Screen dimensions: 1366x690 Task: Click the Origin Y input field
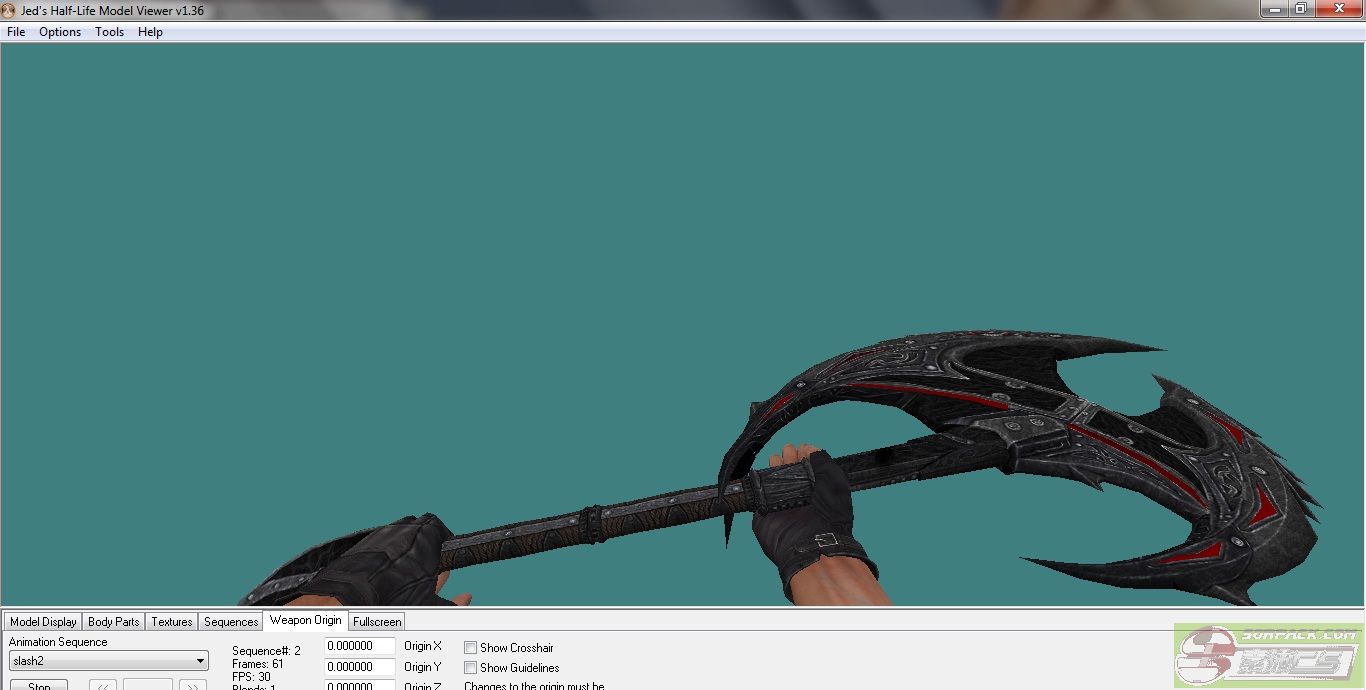point(360,667)
